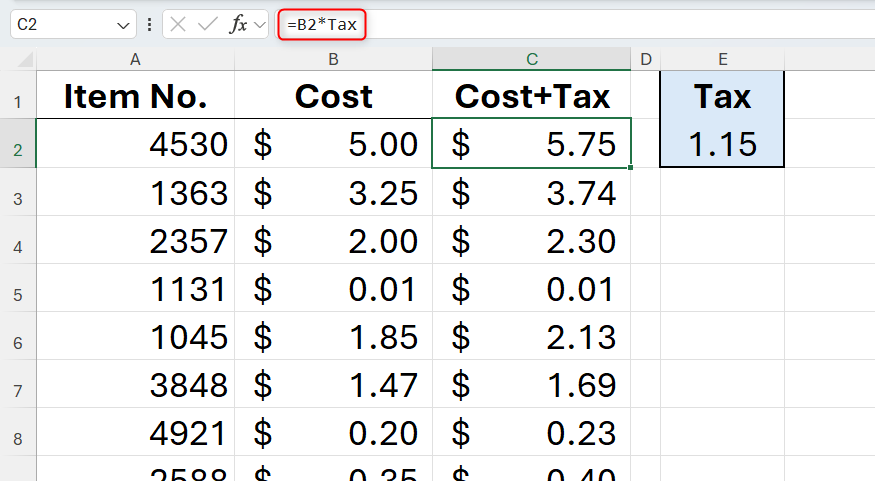
Task: Click the 'Tax' header cell
Action: click(x=722, y=95)
